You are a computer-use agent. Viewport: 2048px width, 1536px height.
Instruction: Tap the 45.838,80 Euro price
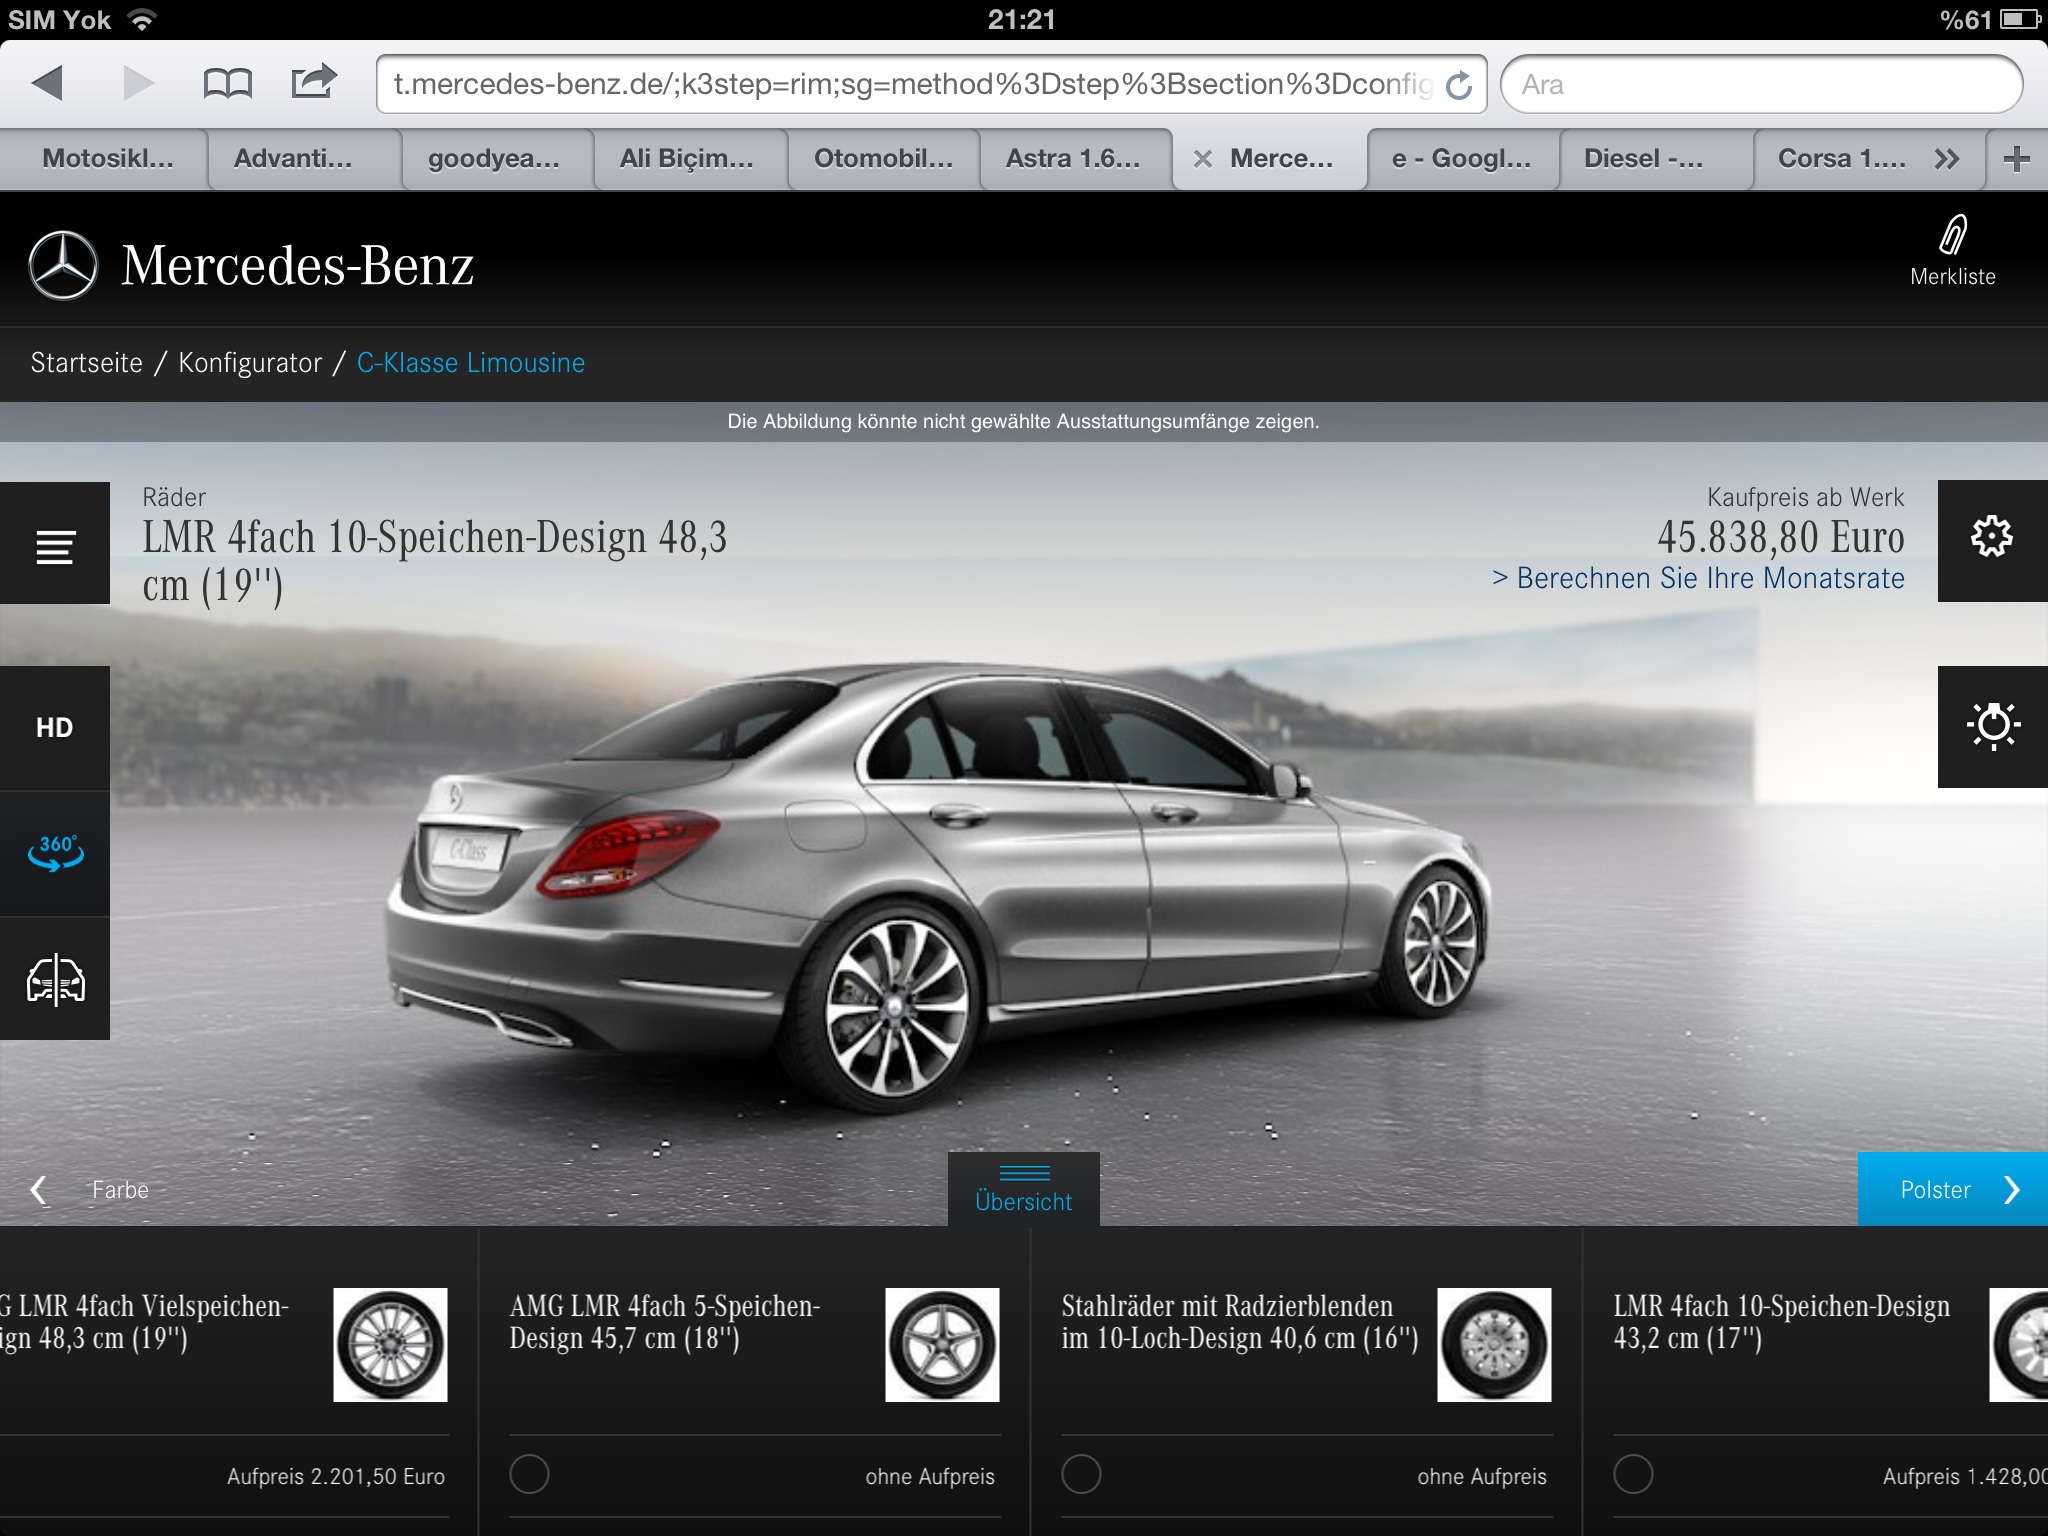click(x=1781, y=537)
